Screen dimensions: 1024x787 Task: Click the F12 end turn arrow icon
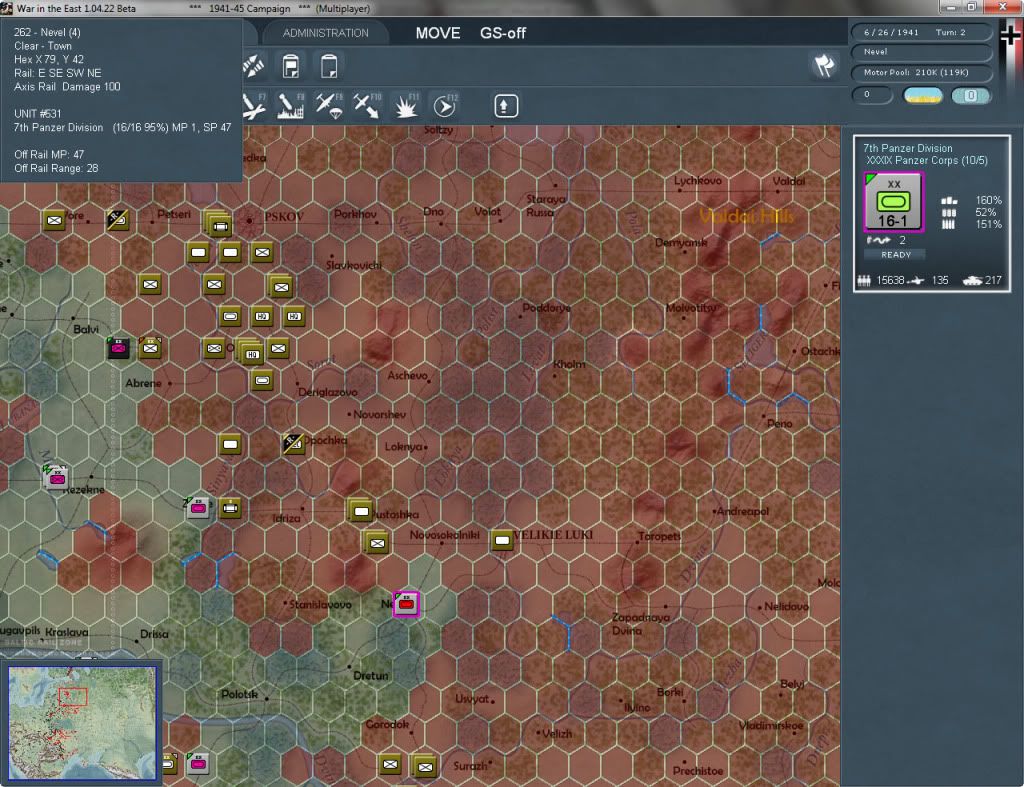tap(445, 106)
